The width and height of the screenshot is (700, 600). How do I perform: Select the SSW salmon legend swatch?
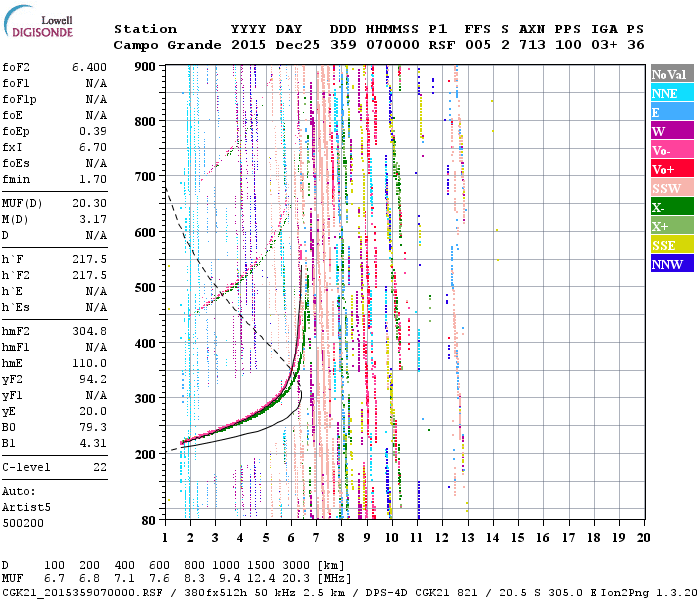672,188
